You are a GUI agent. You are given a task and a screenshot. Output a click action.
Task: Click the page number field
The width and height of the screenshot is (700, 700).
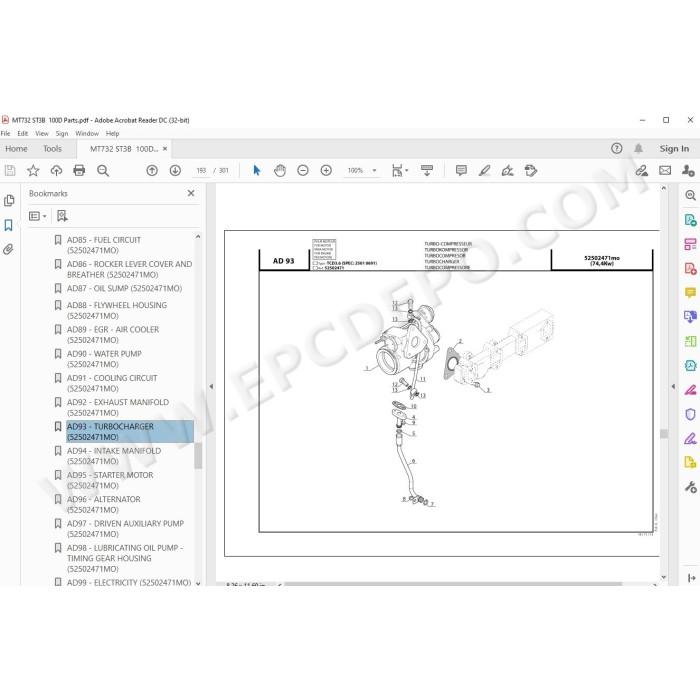[x=201, y=171]
